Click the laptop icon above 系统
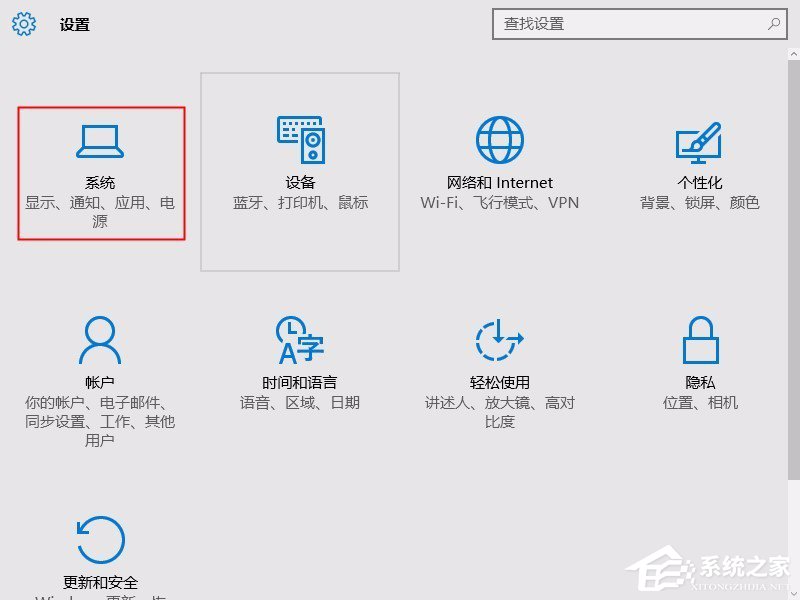The height and width of the screenshot is (600, 800). (100, 138)
